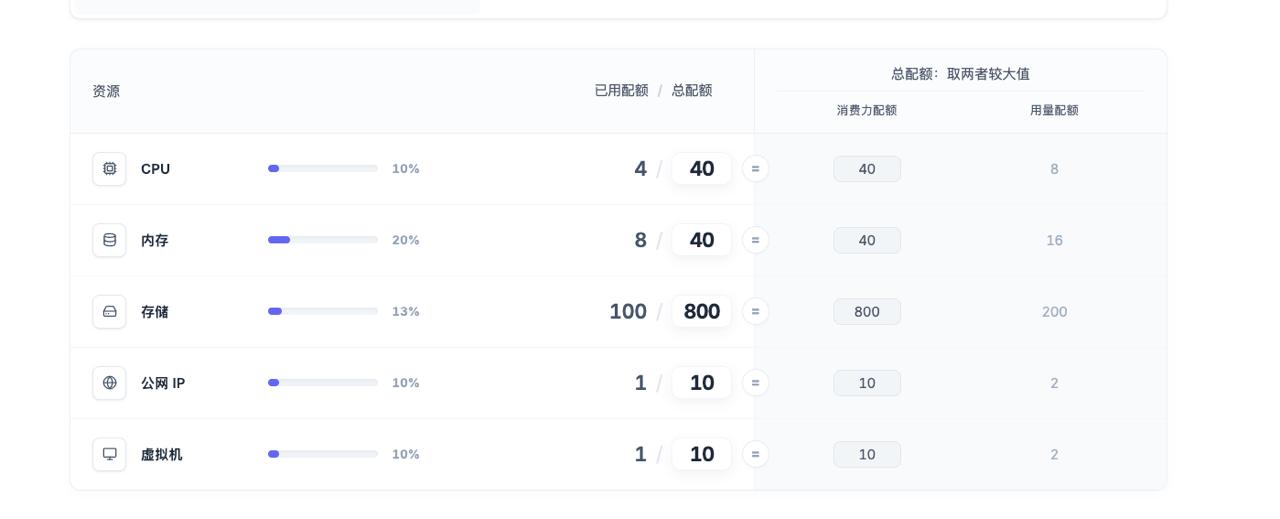Click 存储 used quota value 100
Viewport: 1280px width, 519px height.
pyautogui.click(x=628, y=312)
